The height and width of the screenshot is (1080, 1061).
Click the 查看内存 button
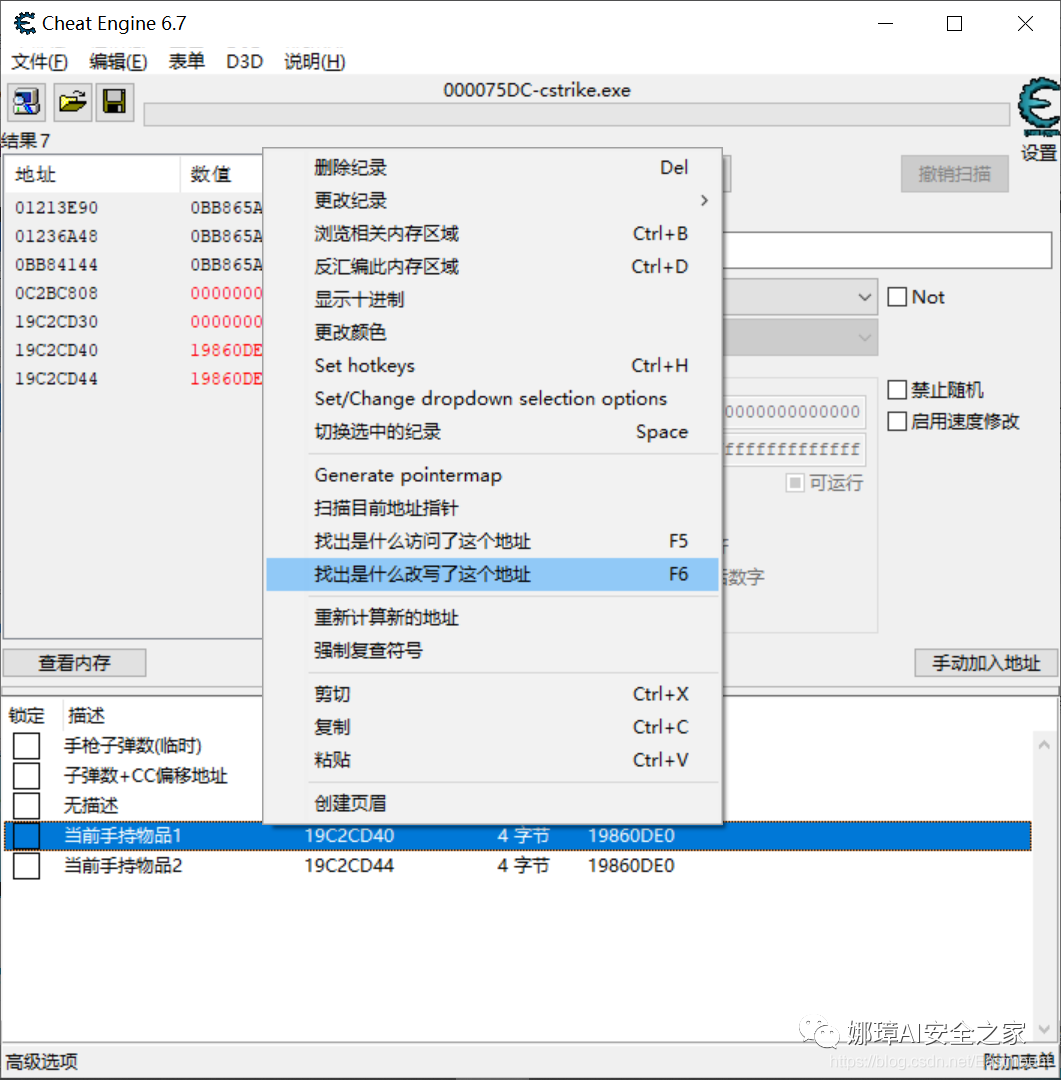pyautogui.click(x=74, y=663)
